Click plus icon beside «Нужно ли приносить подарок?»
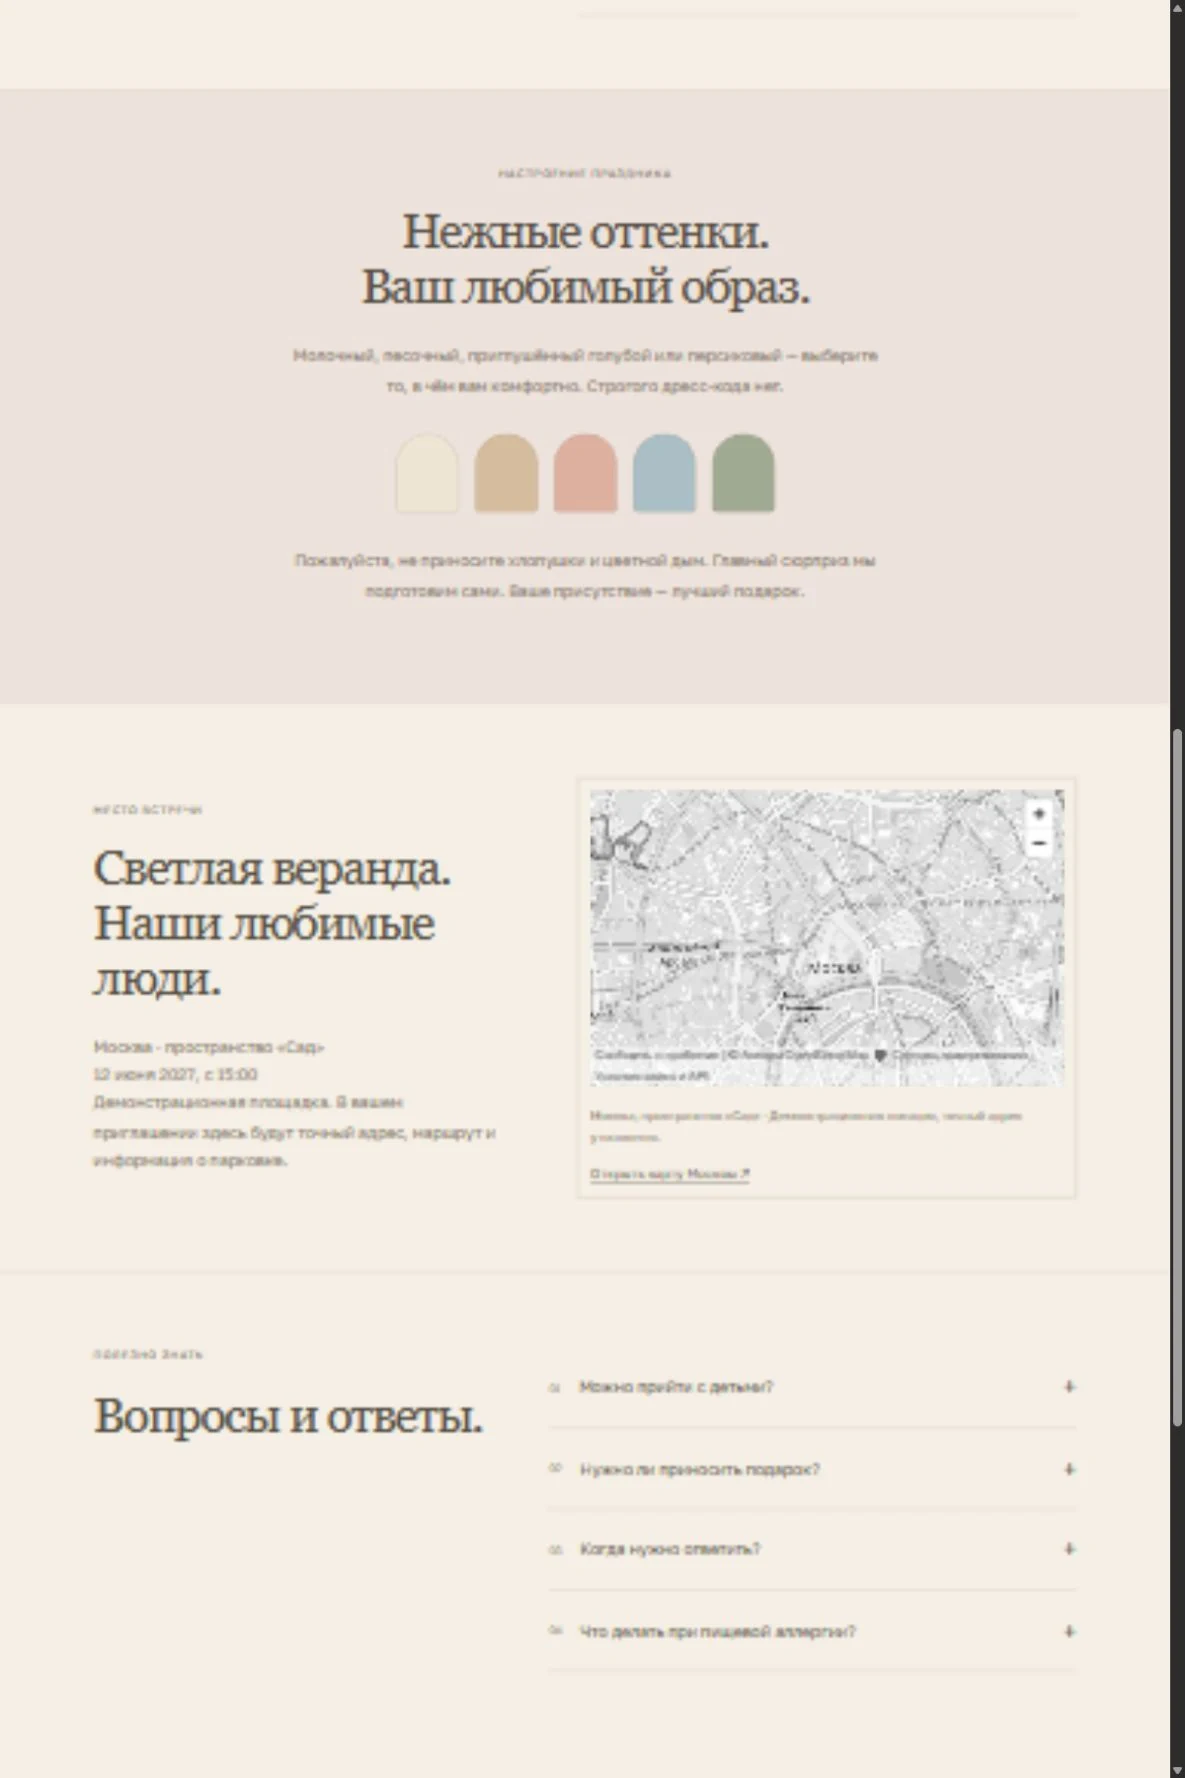 pos(1069,1469)
